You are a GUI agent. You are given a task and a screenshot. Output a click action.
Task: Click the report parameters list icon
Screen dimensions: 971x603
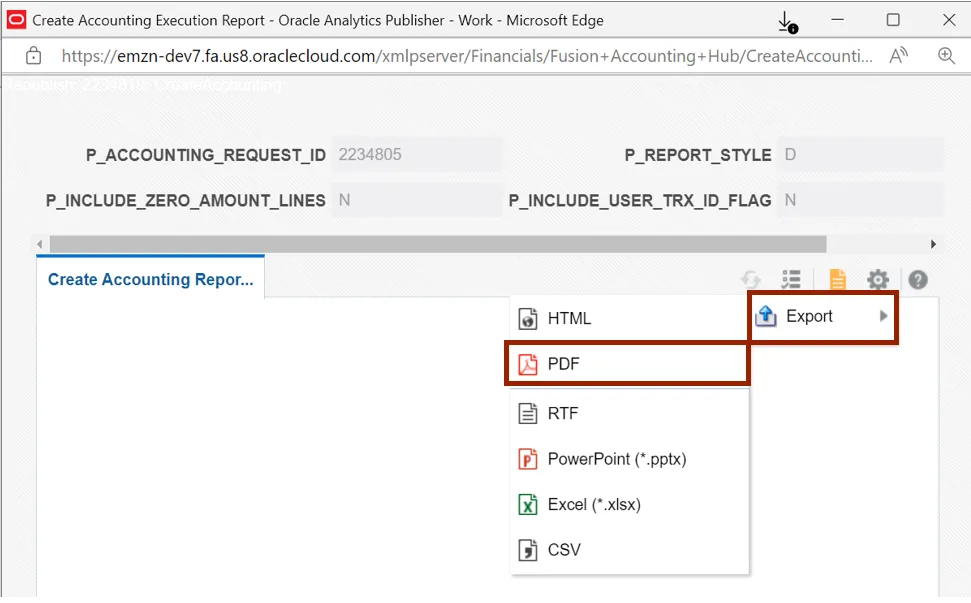click(792, 280)
